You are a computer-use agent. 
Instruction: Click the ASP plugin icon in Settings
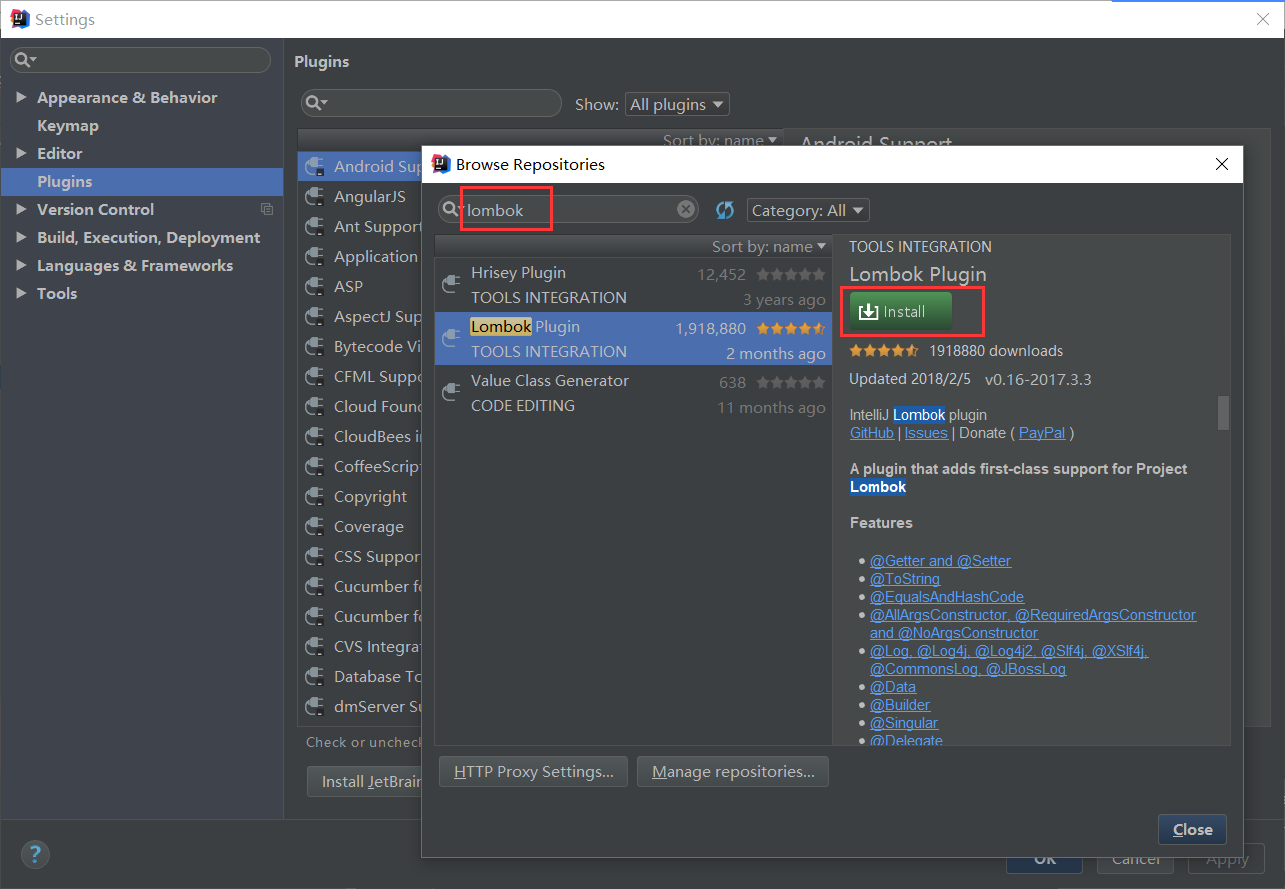click(315, 286)
